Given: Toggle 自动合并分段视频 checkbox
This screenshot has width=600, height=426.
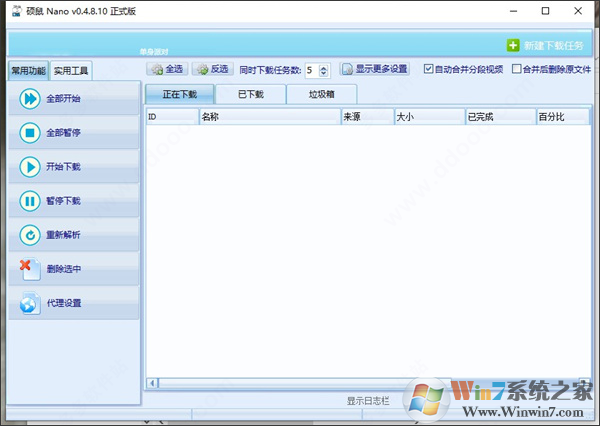Looking at the screenshot, I should [x=428, y=69].
